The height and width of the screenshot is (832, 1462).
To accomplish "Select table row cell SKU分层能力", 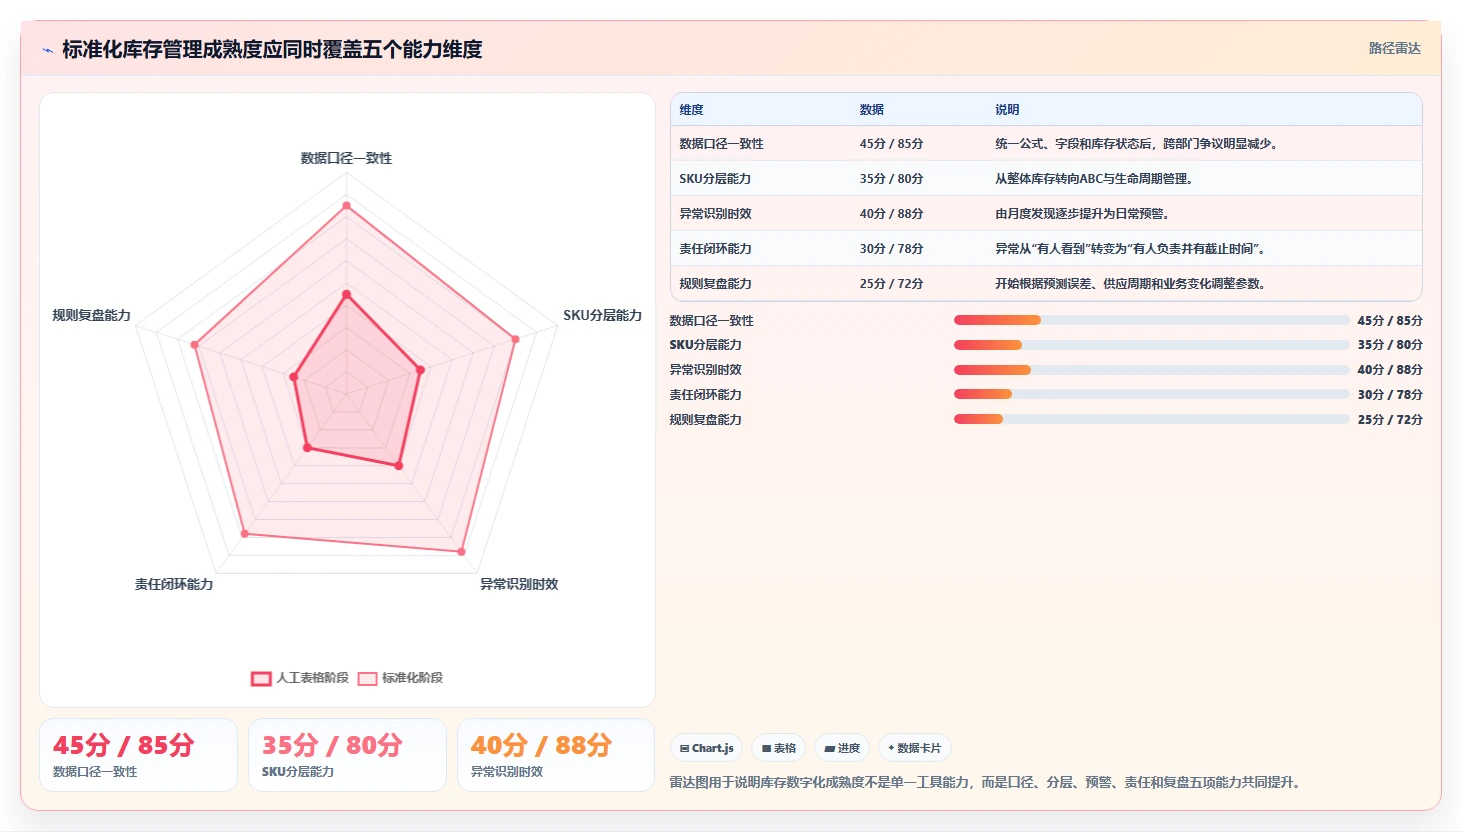I will point(715,179).
